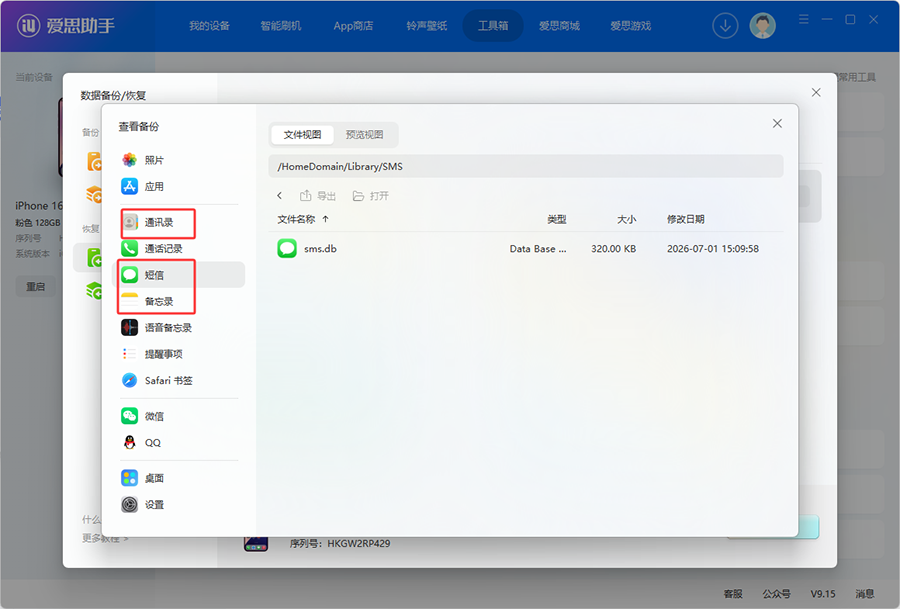Select the 桌面 desktop icon

point(130,478)
